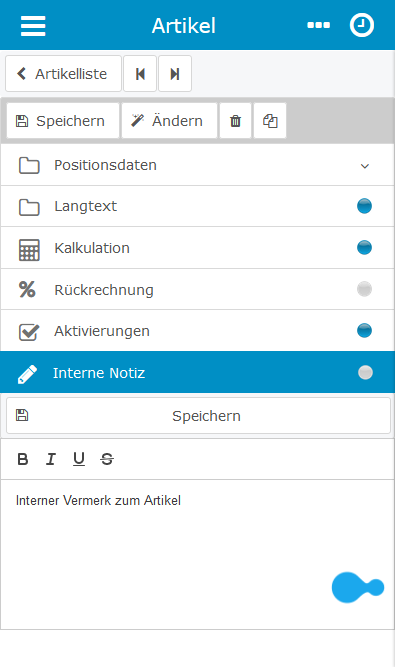
Task: Collapse the Interne Notiz section
Action: point(197,372)
